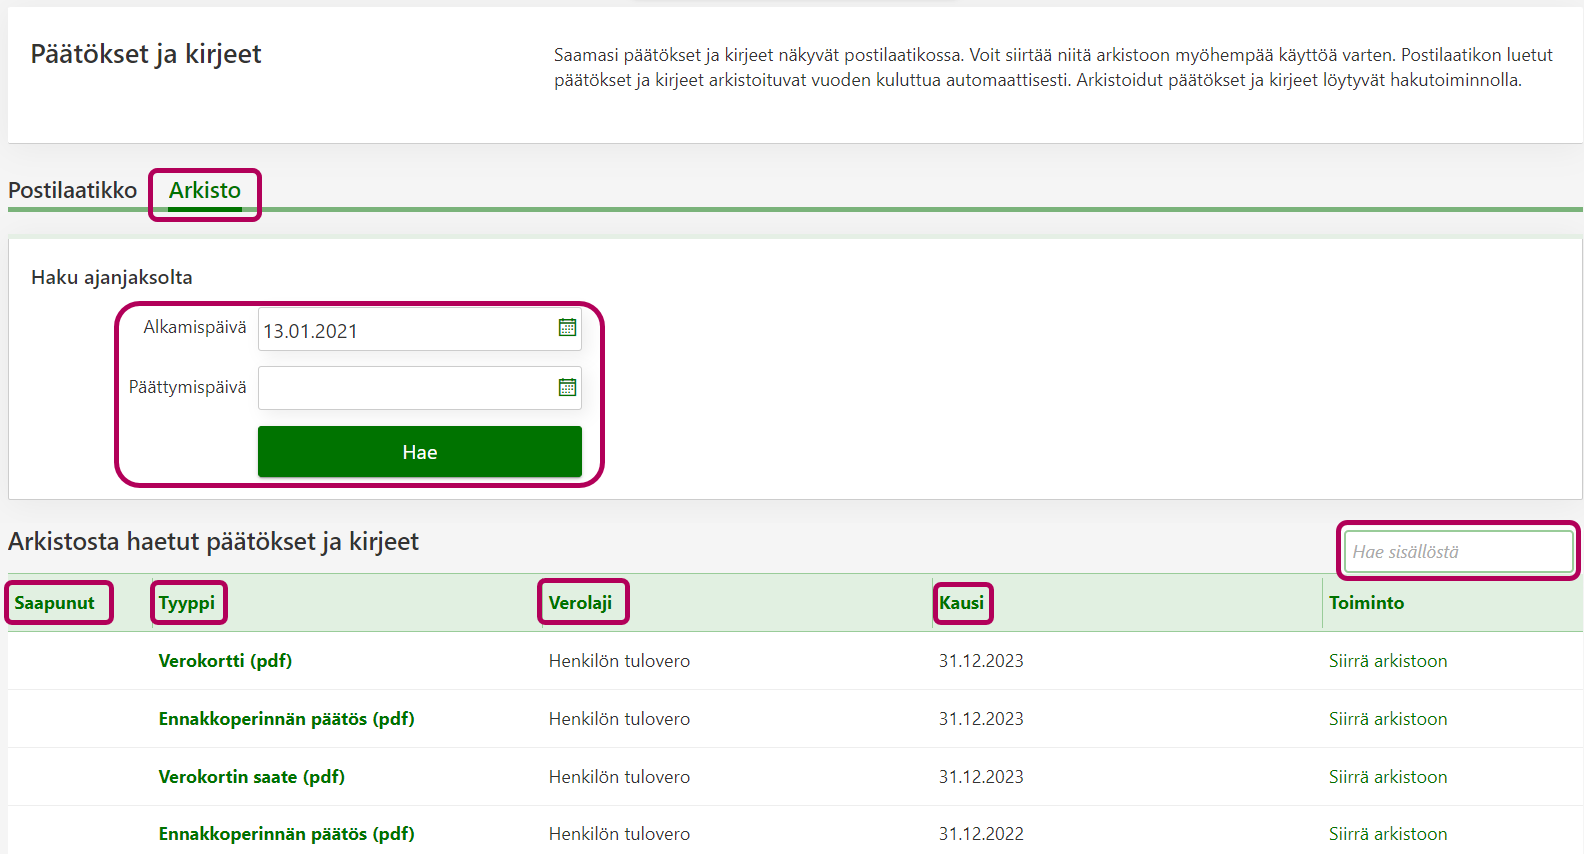Switch to the Postilaatikko tab
This screenshot has height=854, width=1584.
(72, 190)
